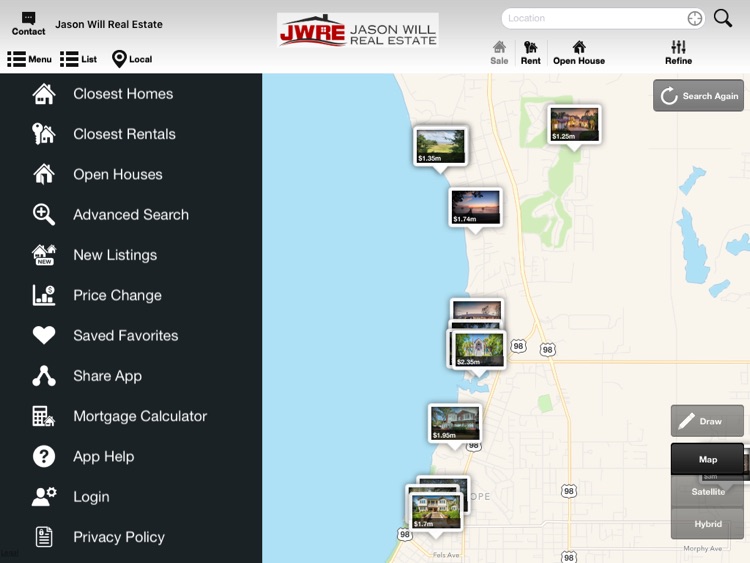Select the Sale house filter
Screen dimensions: 750x563
click(x=499, y=53)
